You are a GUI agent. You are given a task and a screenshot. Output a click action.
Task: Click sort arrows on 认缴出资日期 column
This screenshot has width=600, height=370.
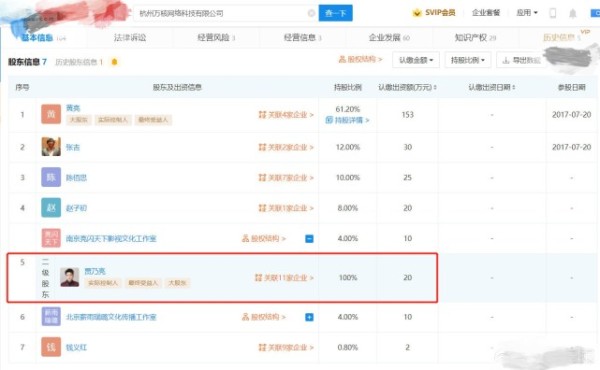pos(514,88)
